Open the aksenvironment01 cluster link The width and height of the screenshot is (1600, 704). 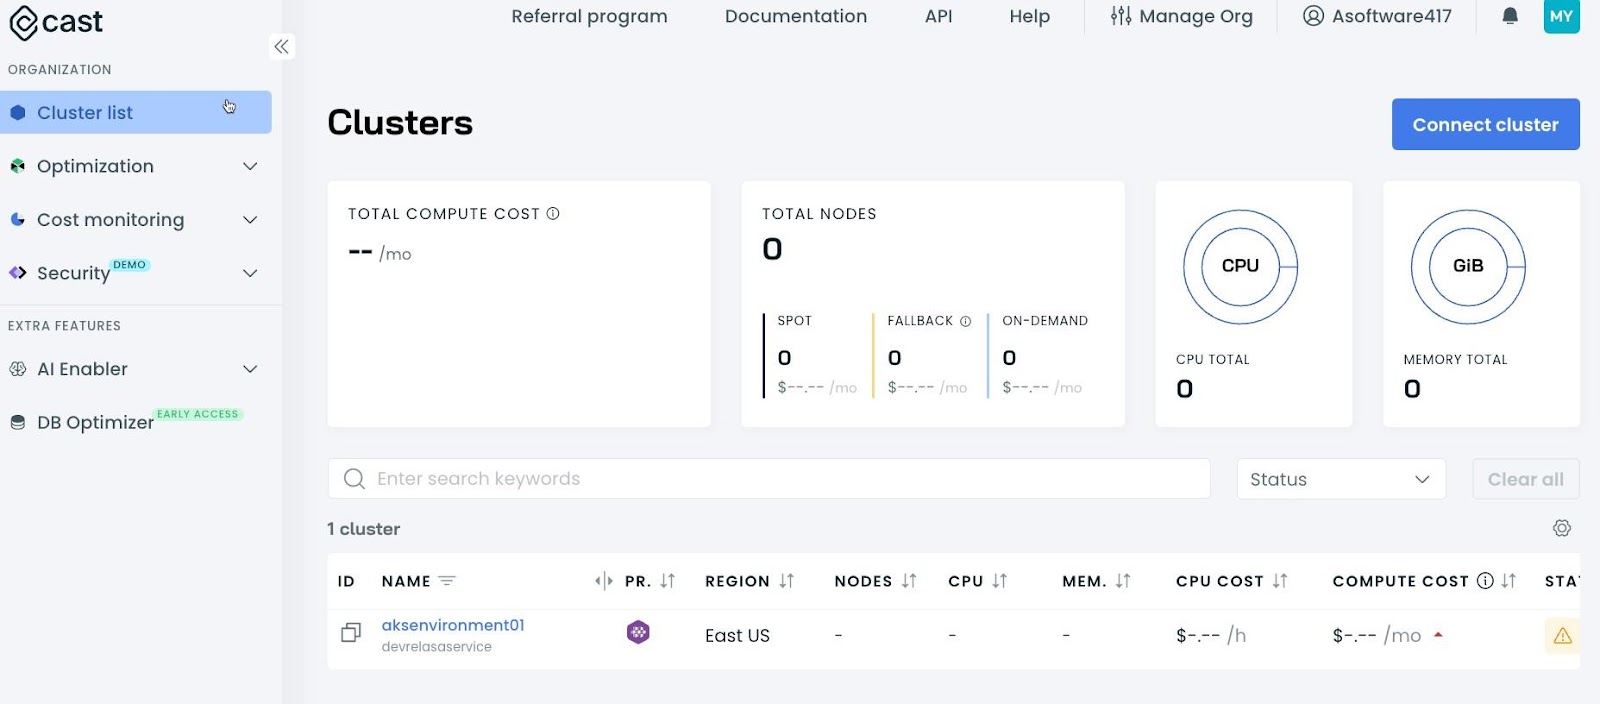pyautogui.click(x=453, y=625)
